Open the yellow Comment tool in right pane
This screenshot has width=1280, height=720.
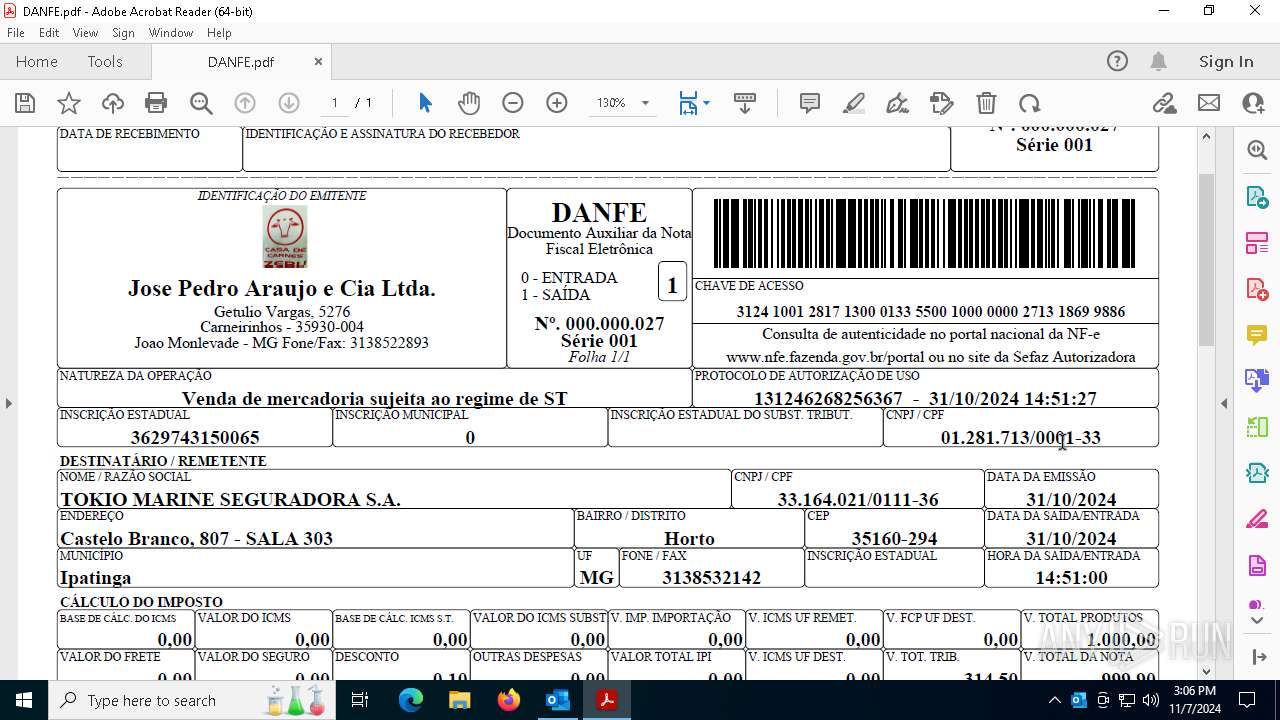1257,335
